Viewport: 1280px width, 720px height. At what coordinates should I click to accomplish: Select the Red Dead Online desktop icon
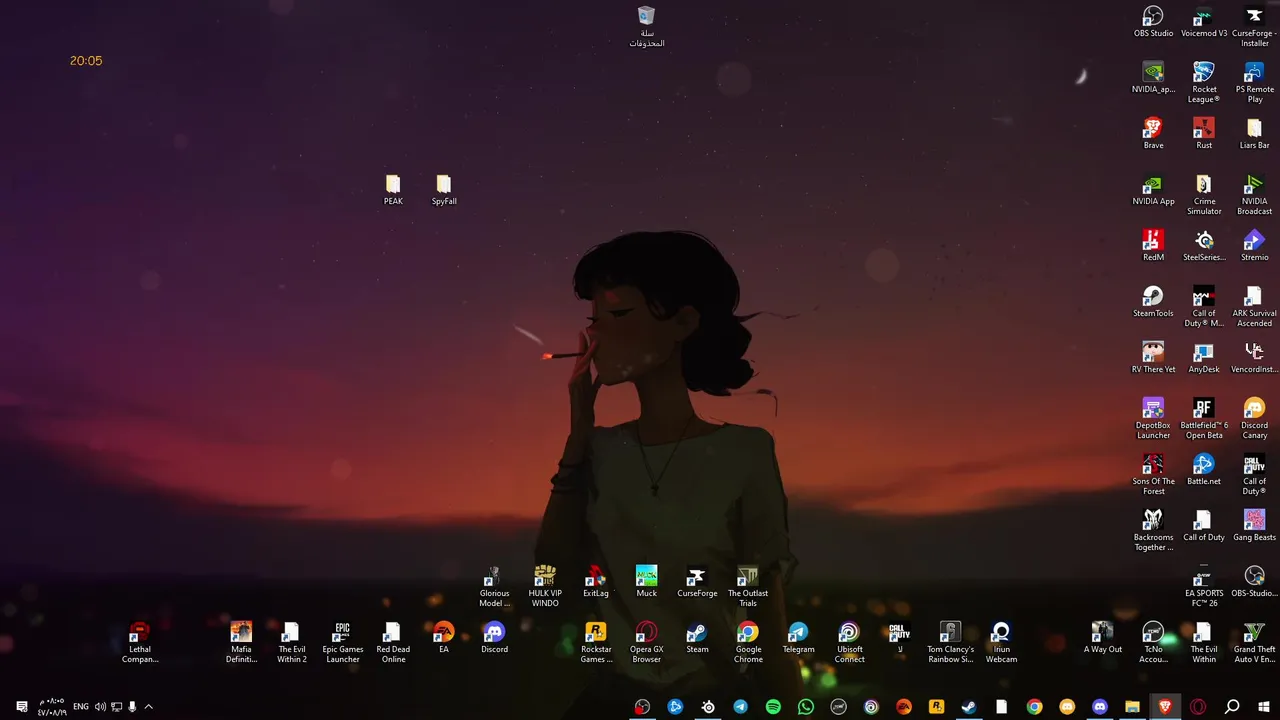coord(393,642)
